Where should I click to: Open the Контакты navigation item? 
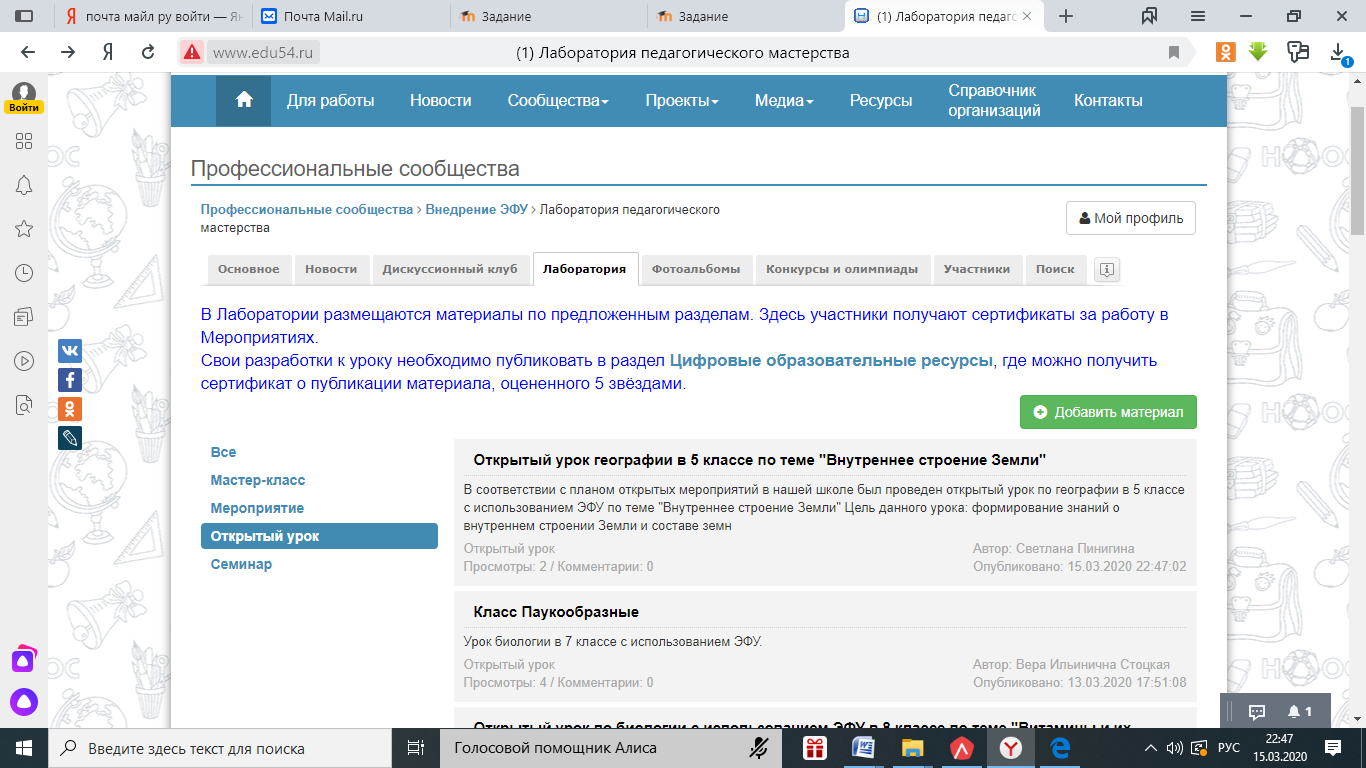tap(1108, 100)
